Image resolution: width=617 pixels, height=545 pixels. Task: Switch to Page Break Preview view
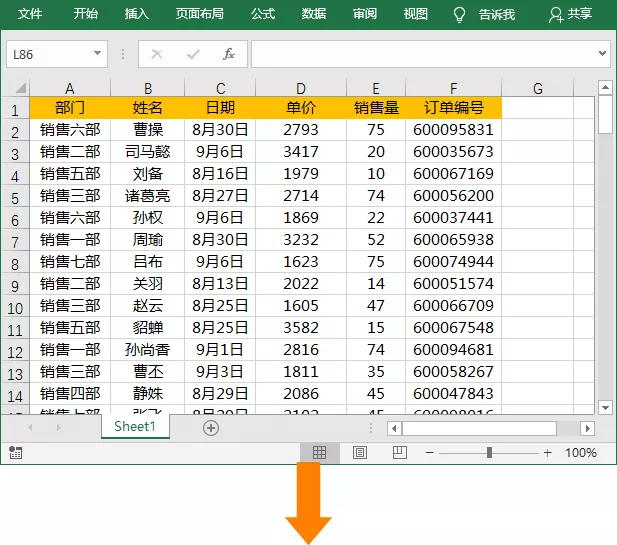399,453
